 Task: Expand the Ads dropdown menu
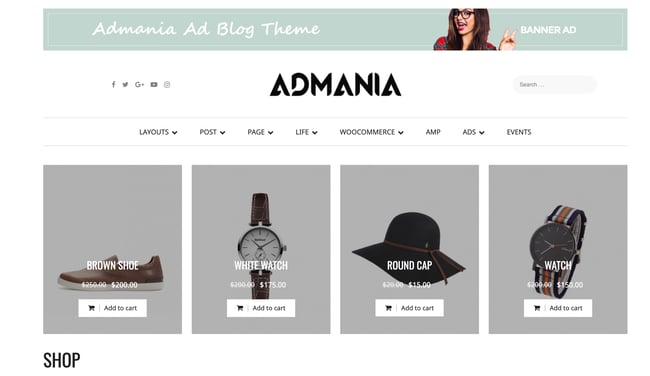473,132
